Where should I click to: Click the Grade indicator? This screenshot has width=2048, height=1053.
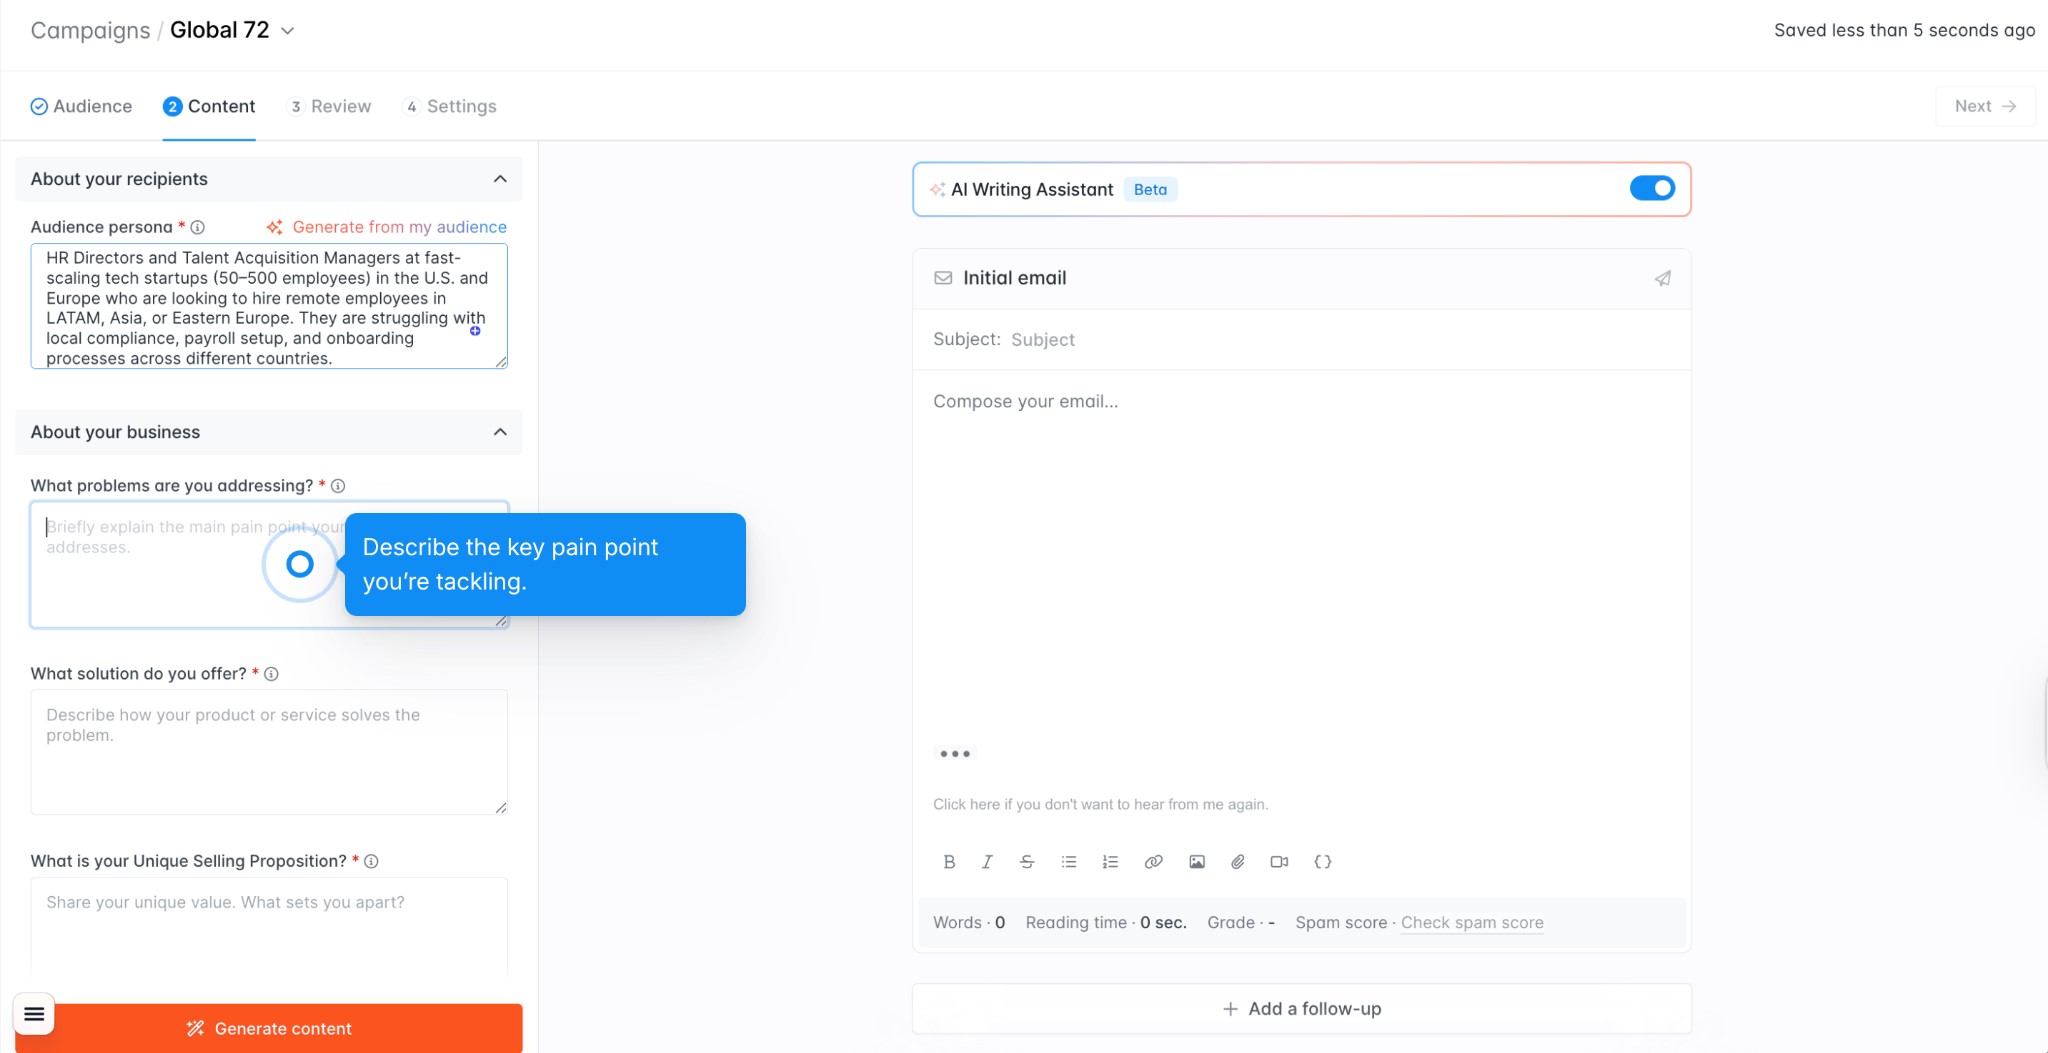pyautogui.click(x=1241, y=922)
